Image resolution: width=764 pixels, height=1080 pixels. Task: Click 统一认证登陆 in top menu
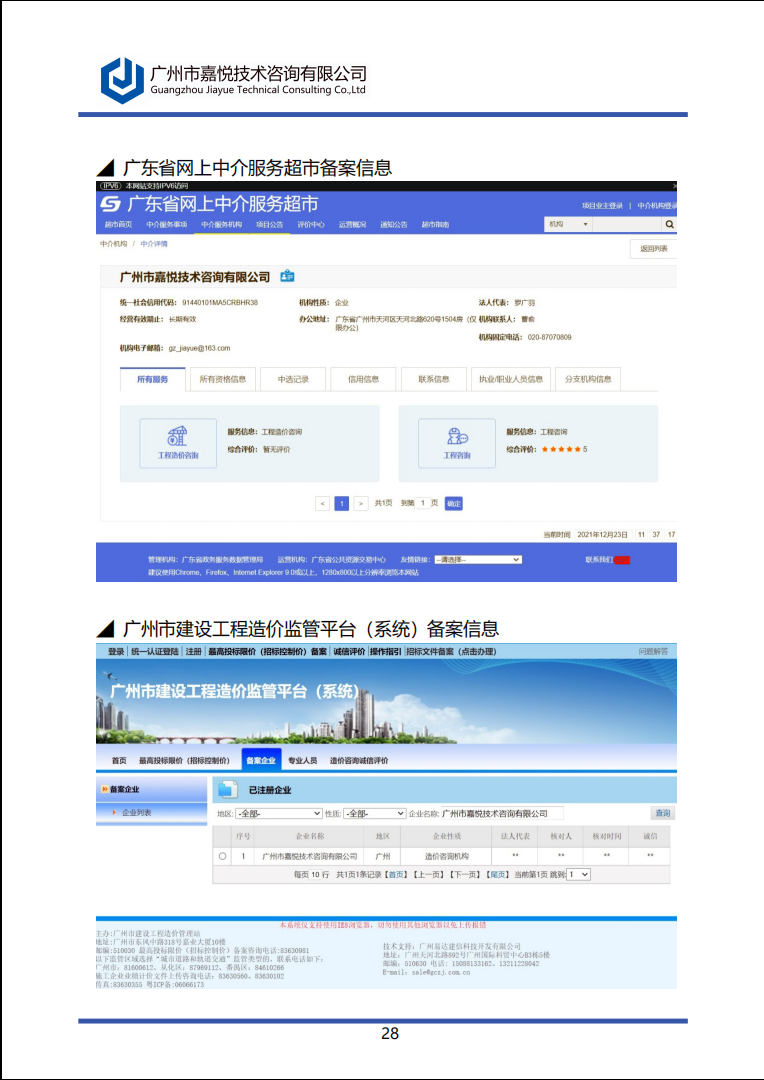pyautogui.click(x=155, y=652)
